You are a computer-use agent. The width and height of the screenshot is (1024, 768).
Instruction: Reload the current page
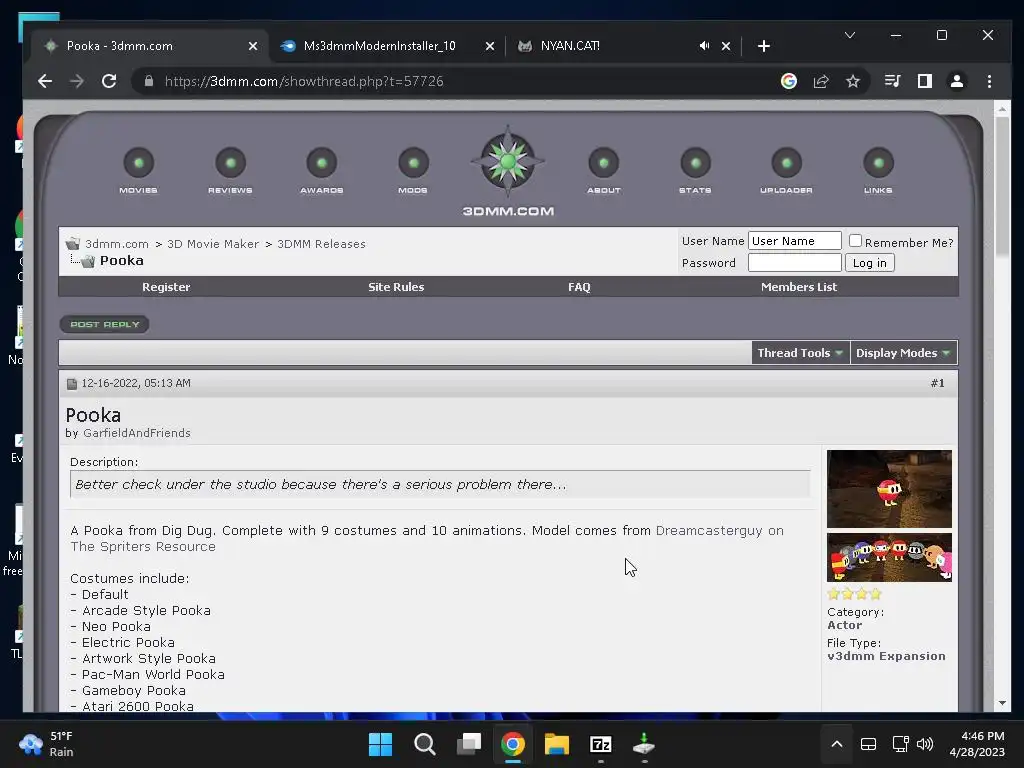tap(109, 81)
